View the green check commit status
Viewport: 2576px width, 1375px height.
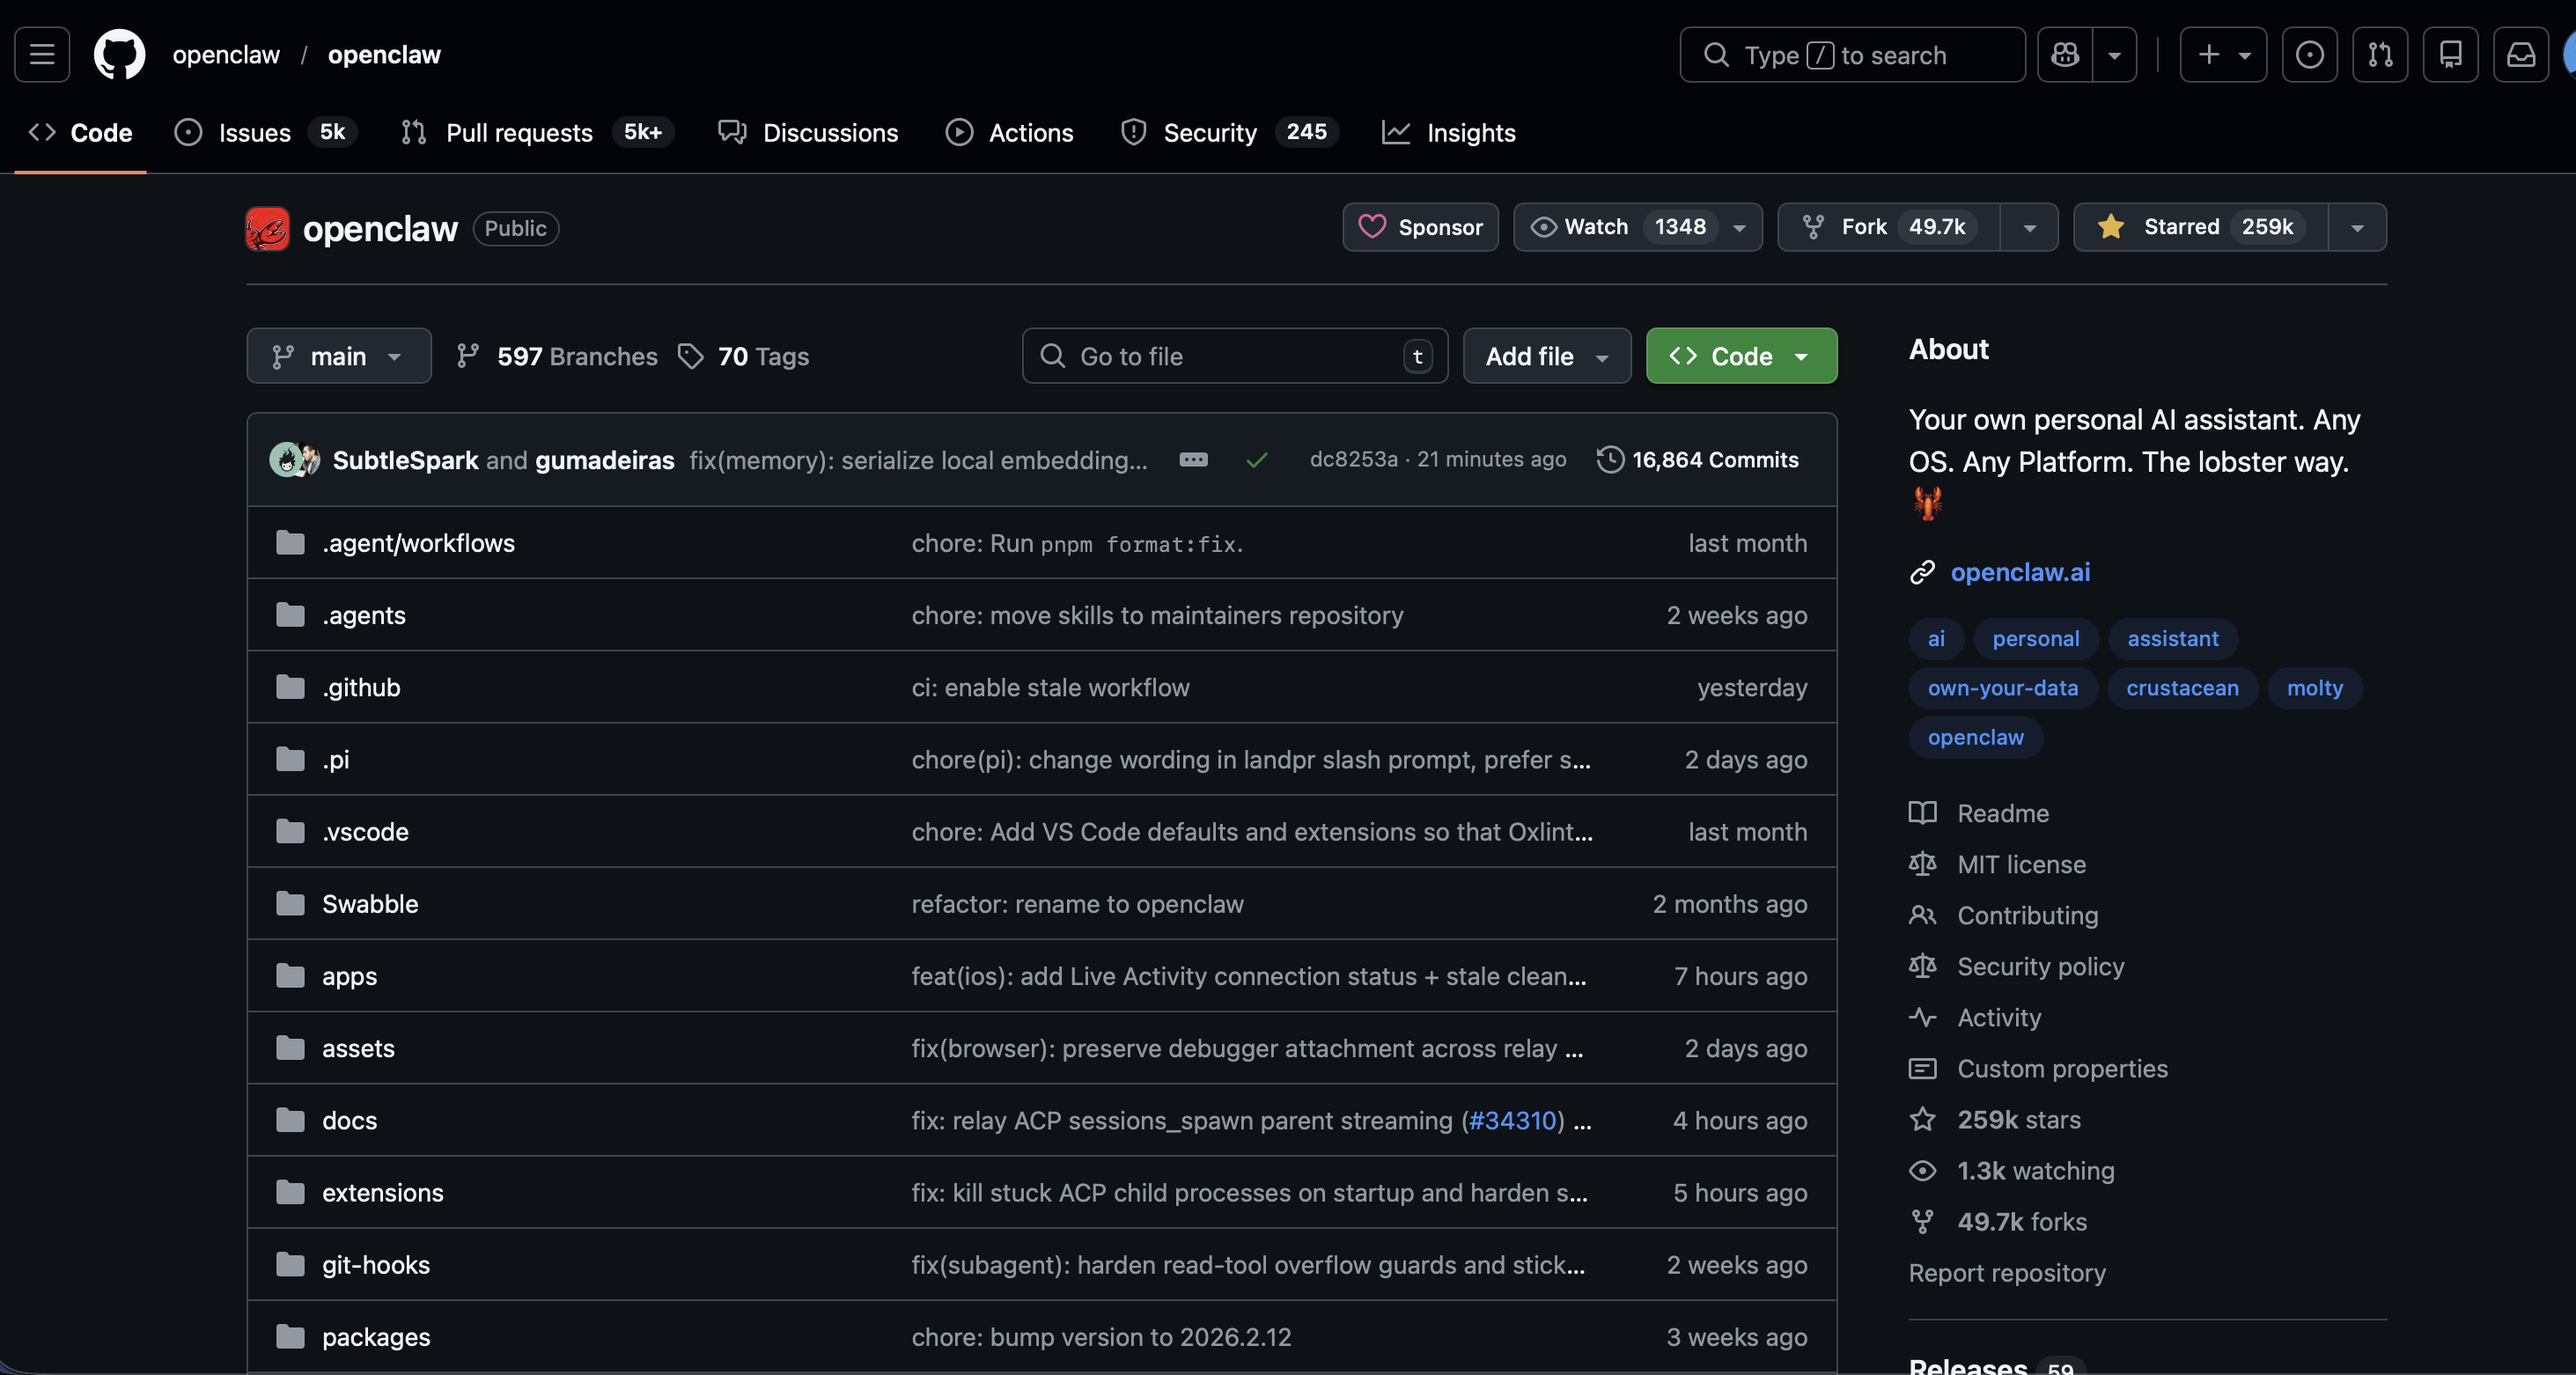[x=1257, y=460]
